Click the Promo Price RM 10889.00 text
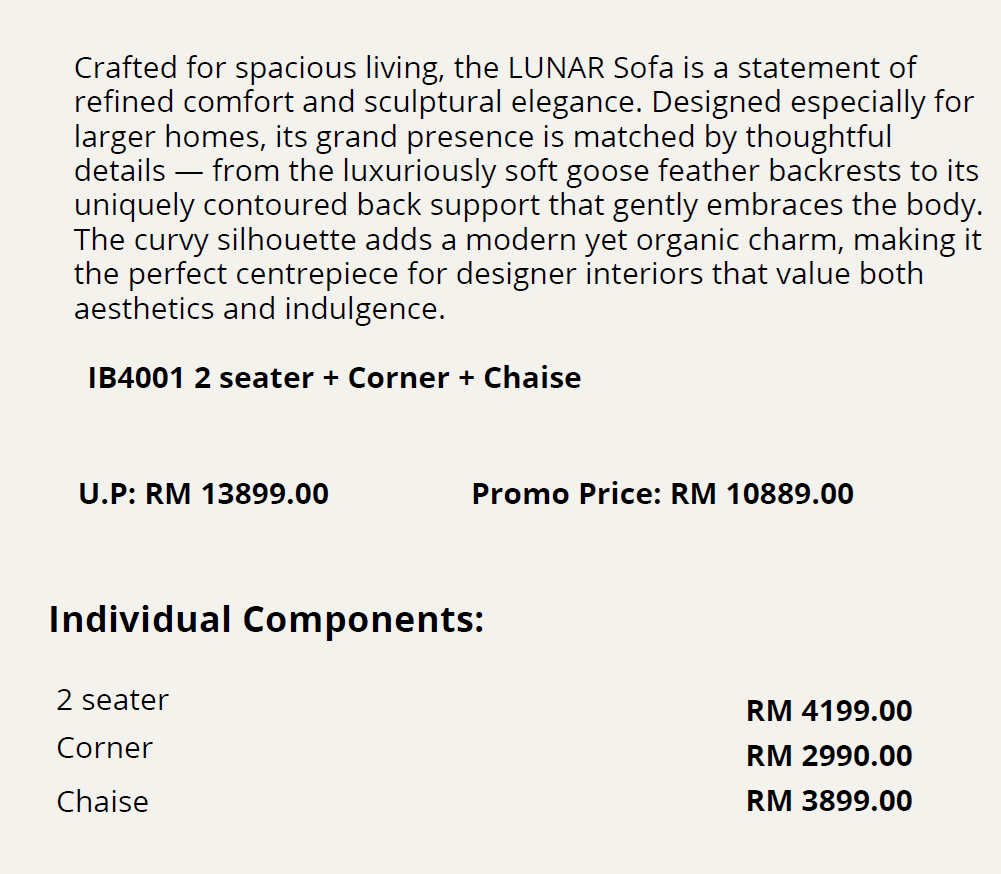The image size is (1001, 874). click(662, 494)
